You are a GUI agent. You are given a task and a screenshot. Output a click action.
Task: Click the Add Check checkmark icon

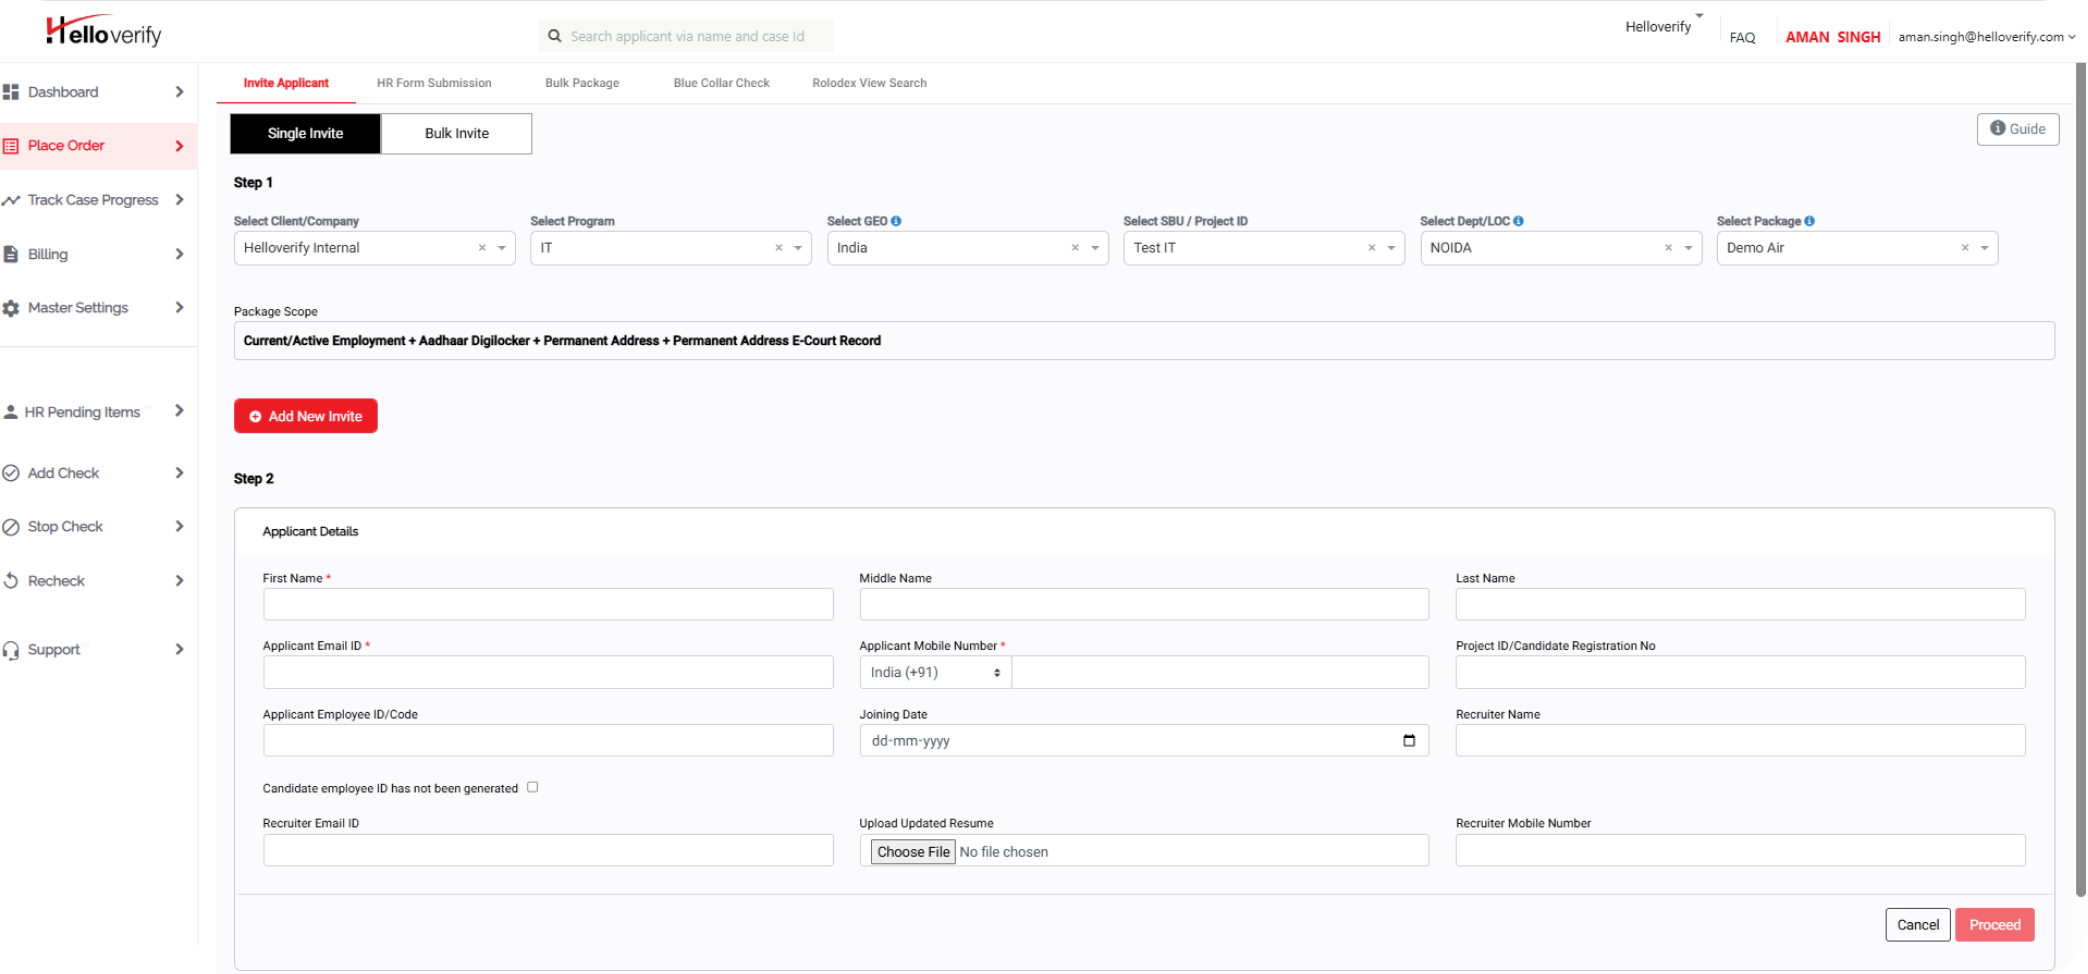[x=11, y=473]
